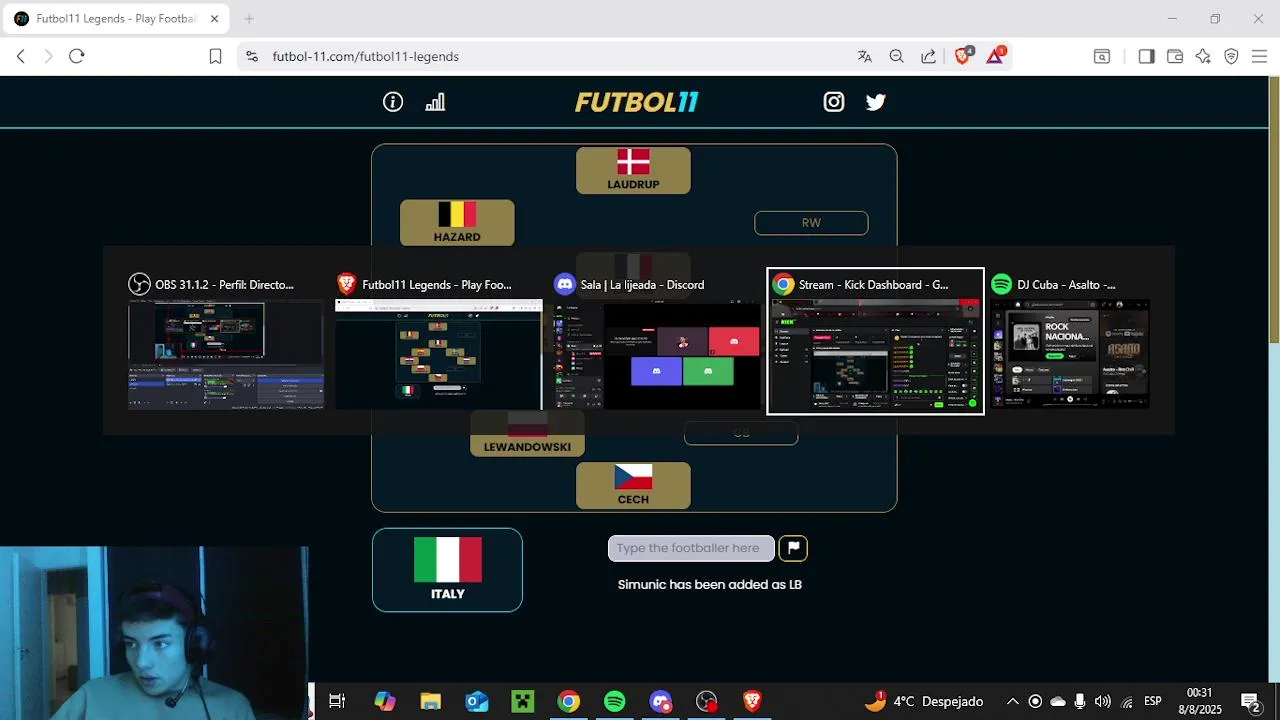Click the share page icon

pyautogui.click(x=929, y=56)
